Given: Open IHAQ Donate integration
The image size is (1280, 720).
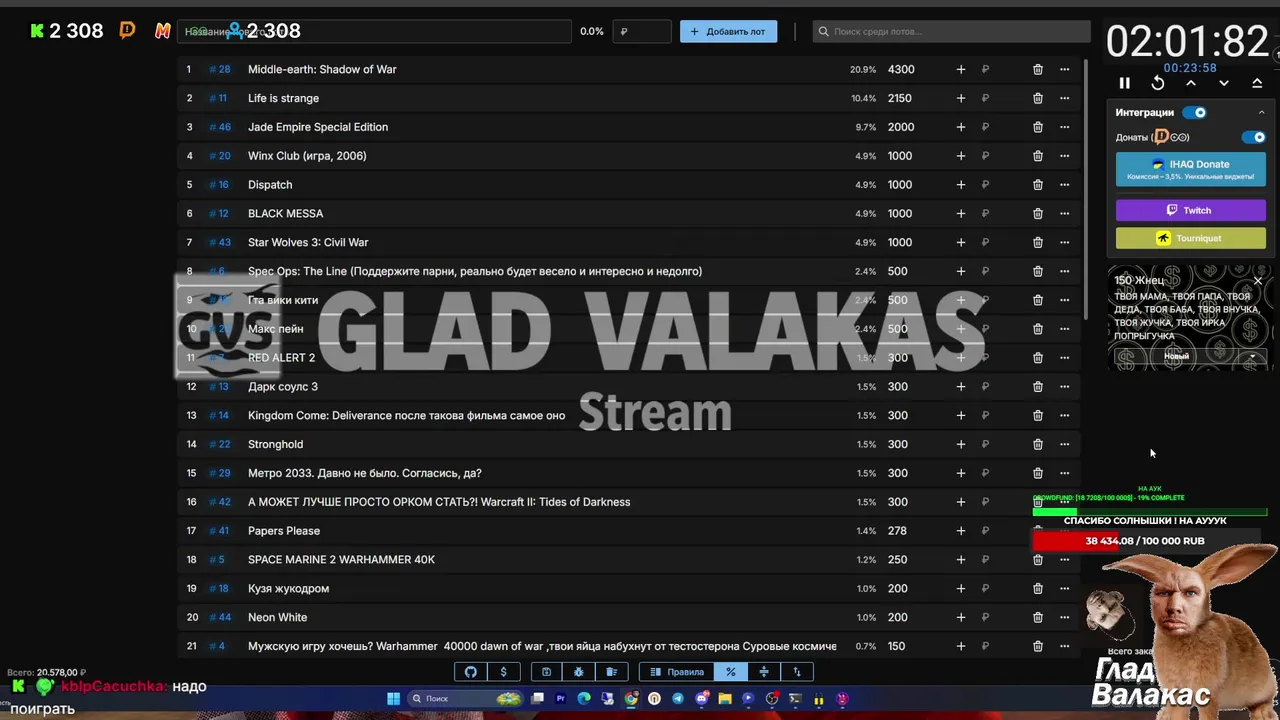Looking at the screenshot, I should tap(1190, 170).
